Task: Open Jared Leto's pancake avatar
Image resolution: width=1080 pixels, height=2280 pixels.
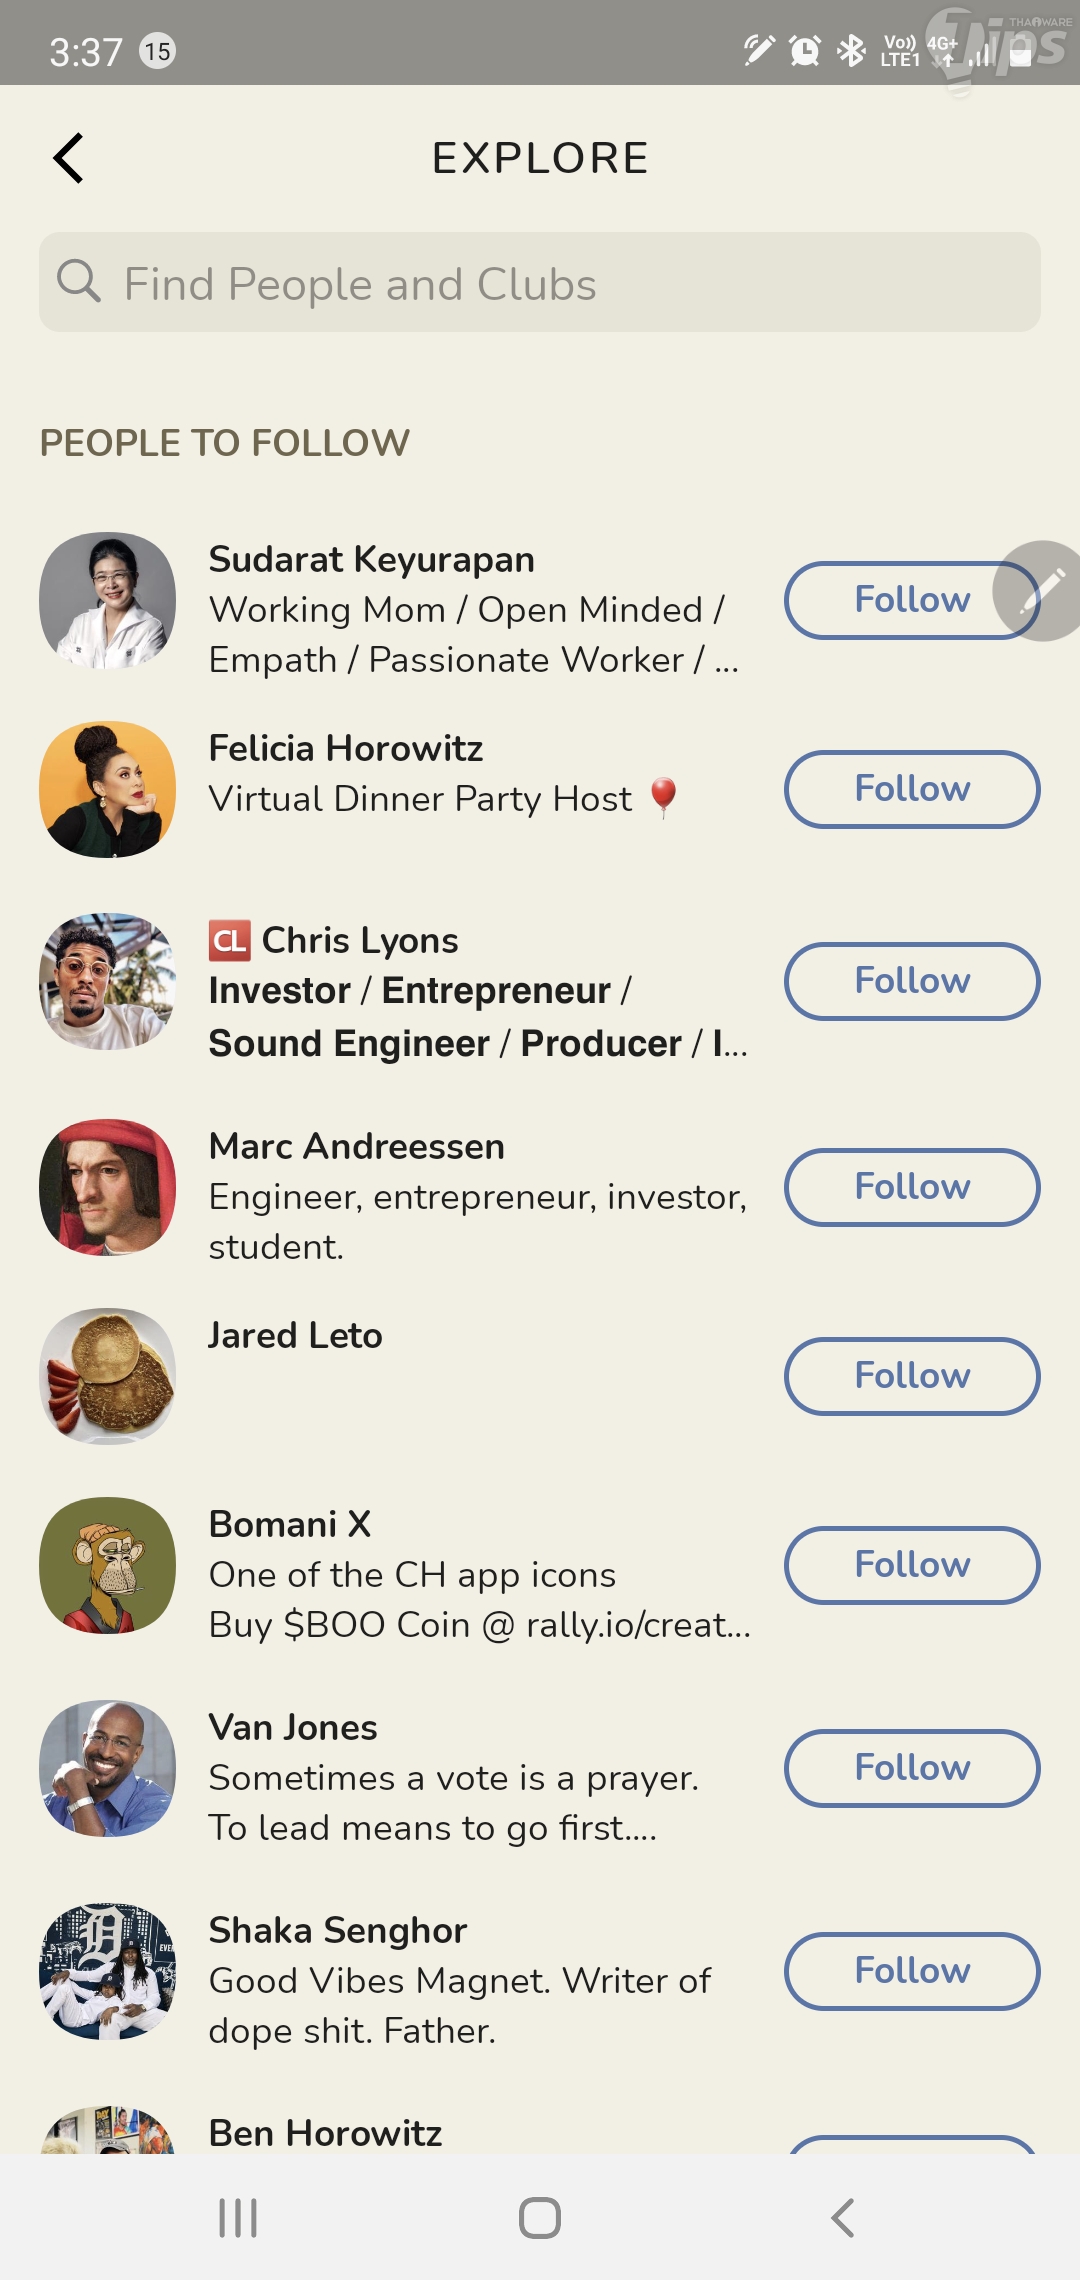Action: point(108,1376)
